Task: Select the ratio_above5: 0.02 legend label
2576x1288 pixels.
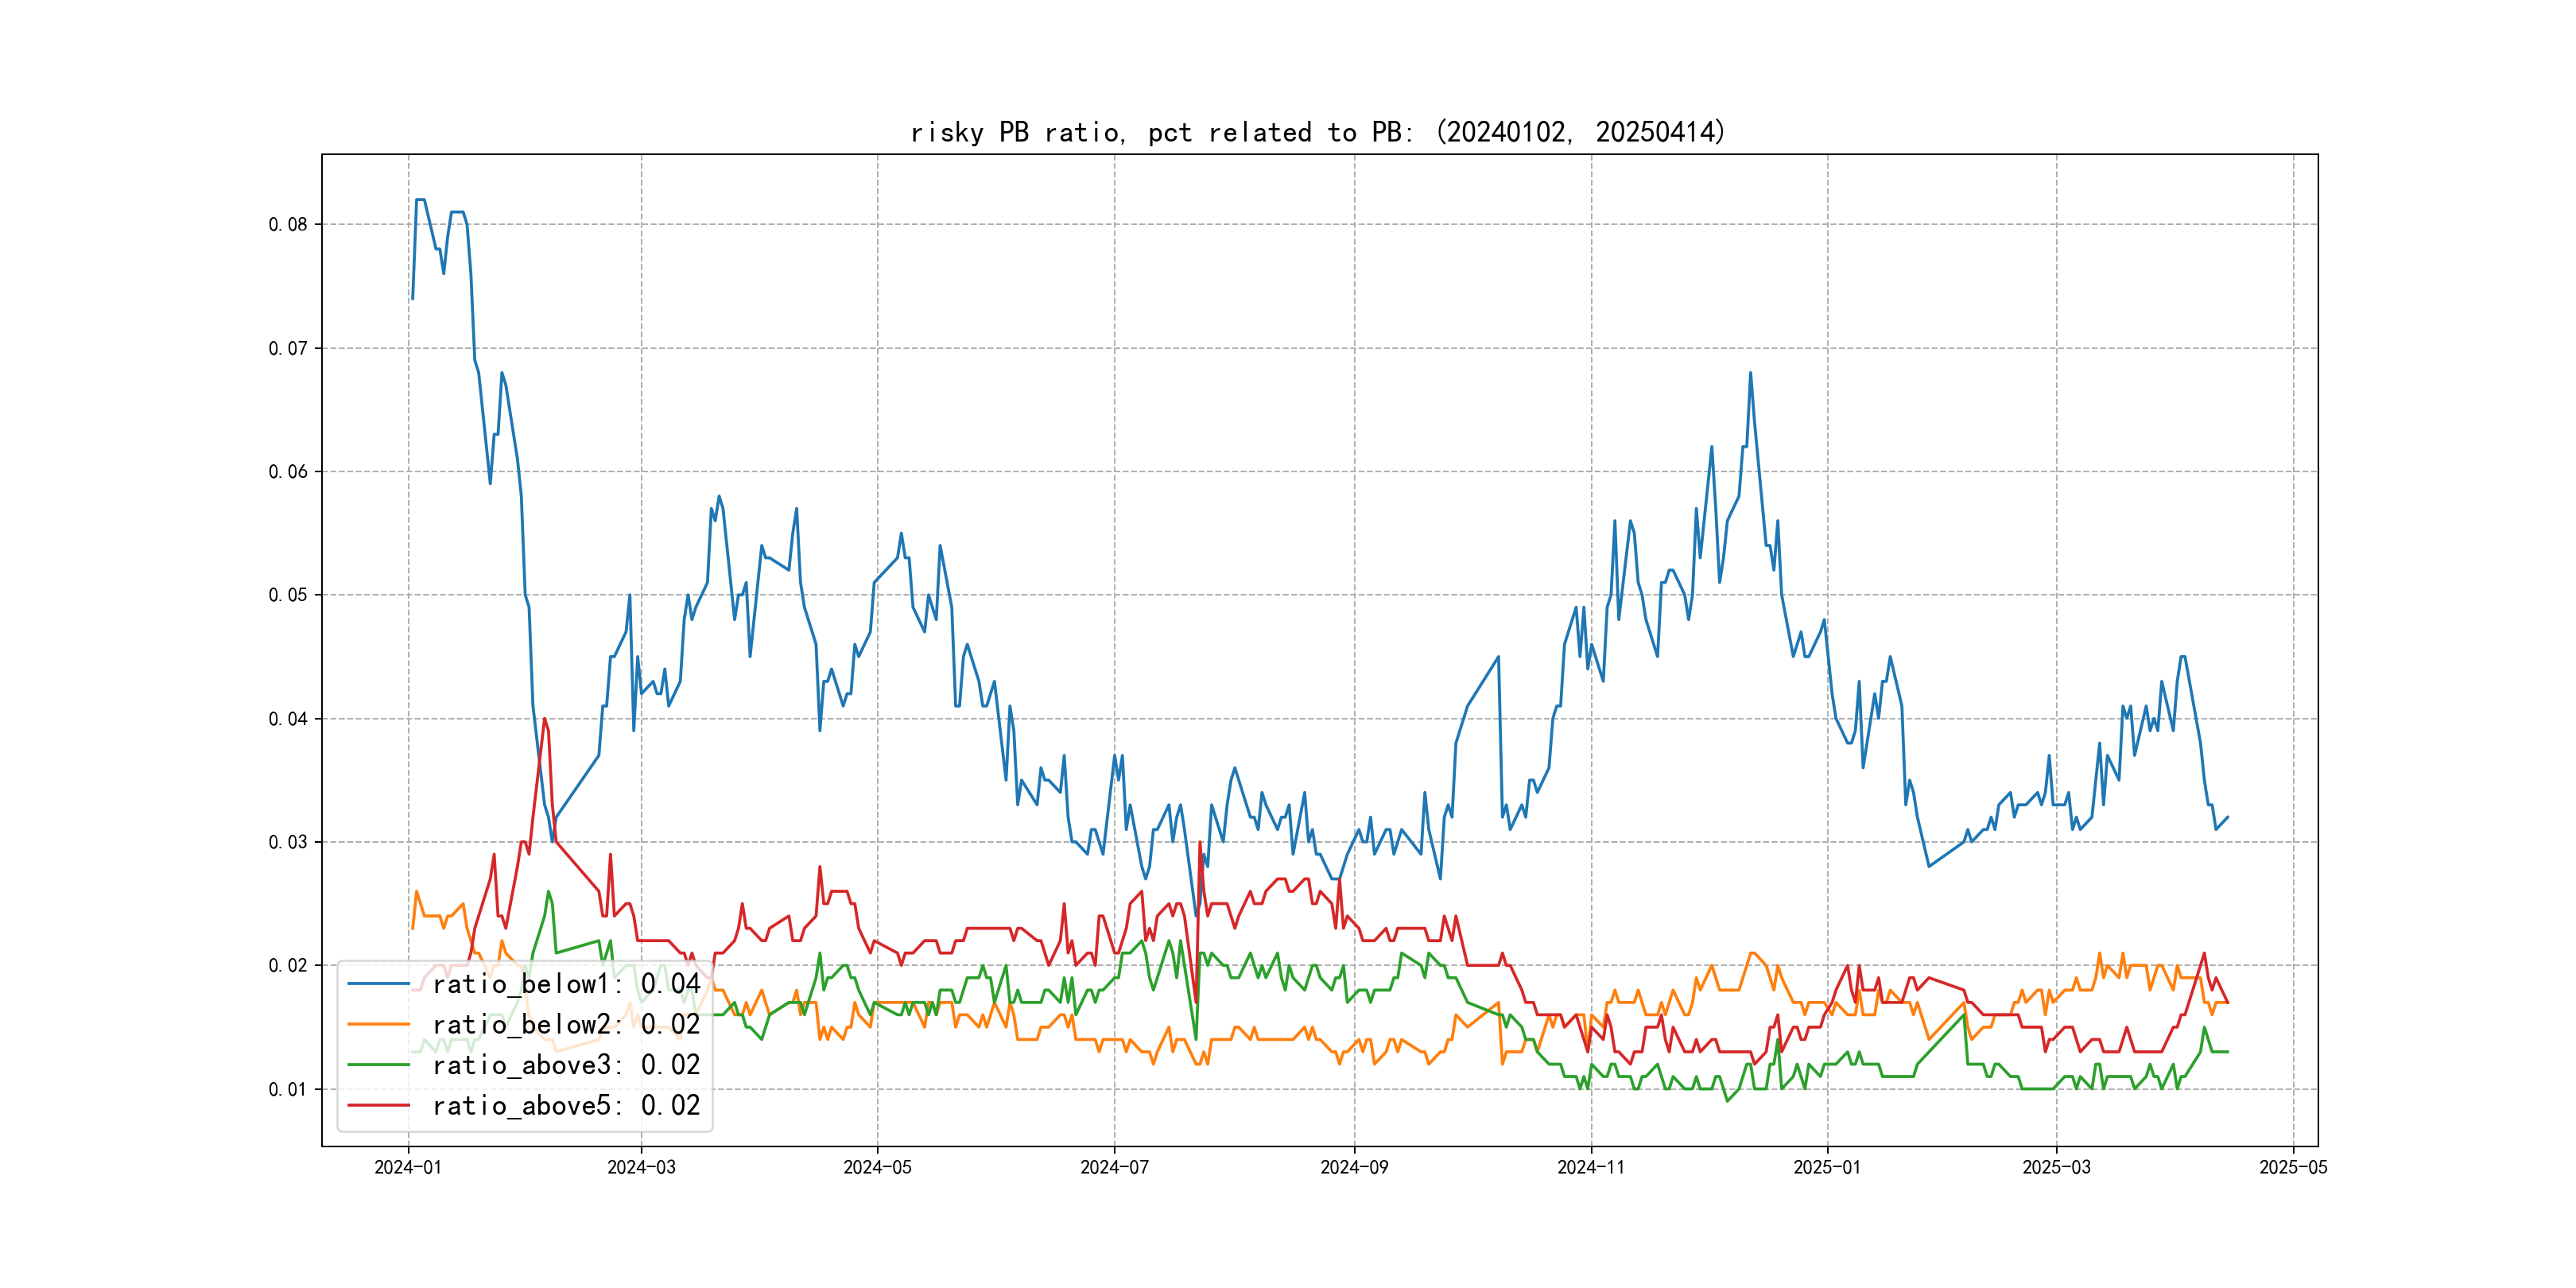Action: pos(566,1105)
